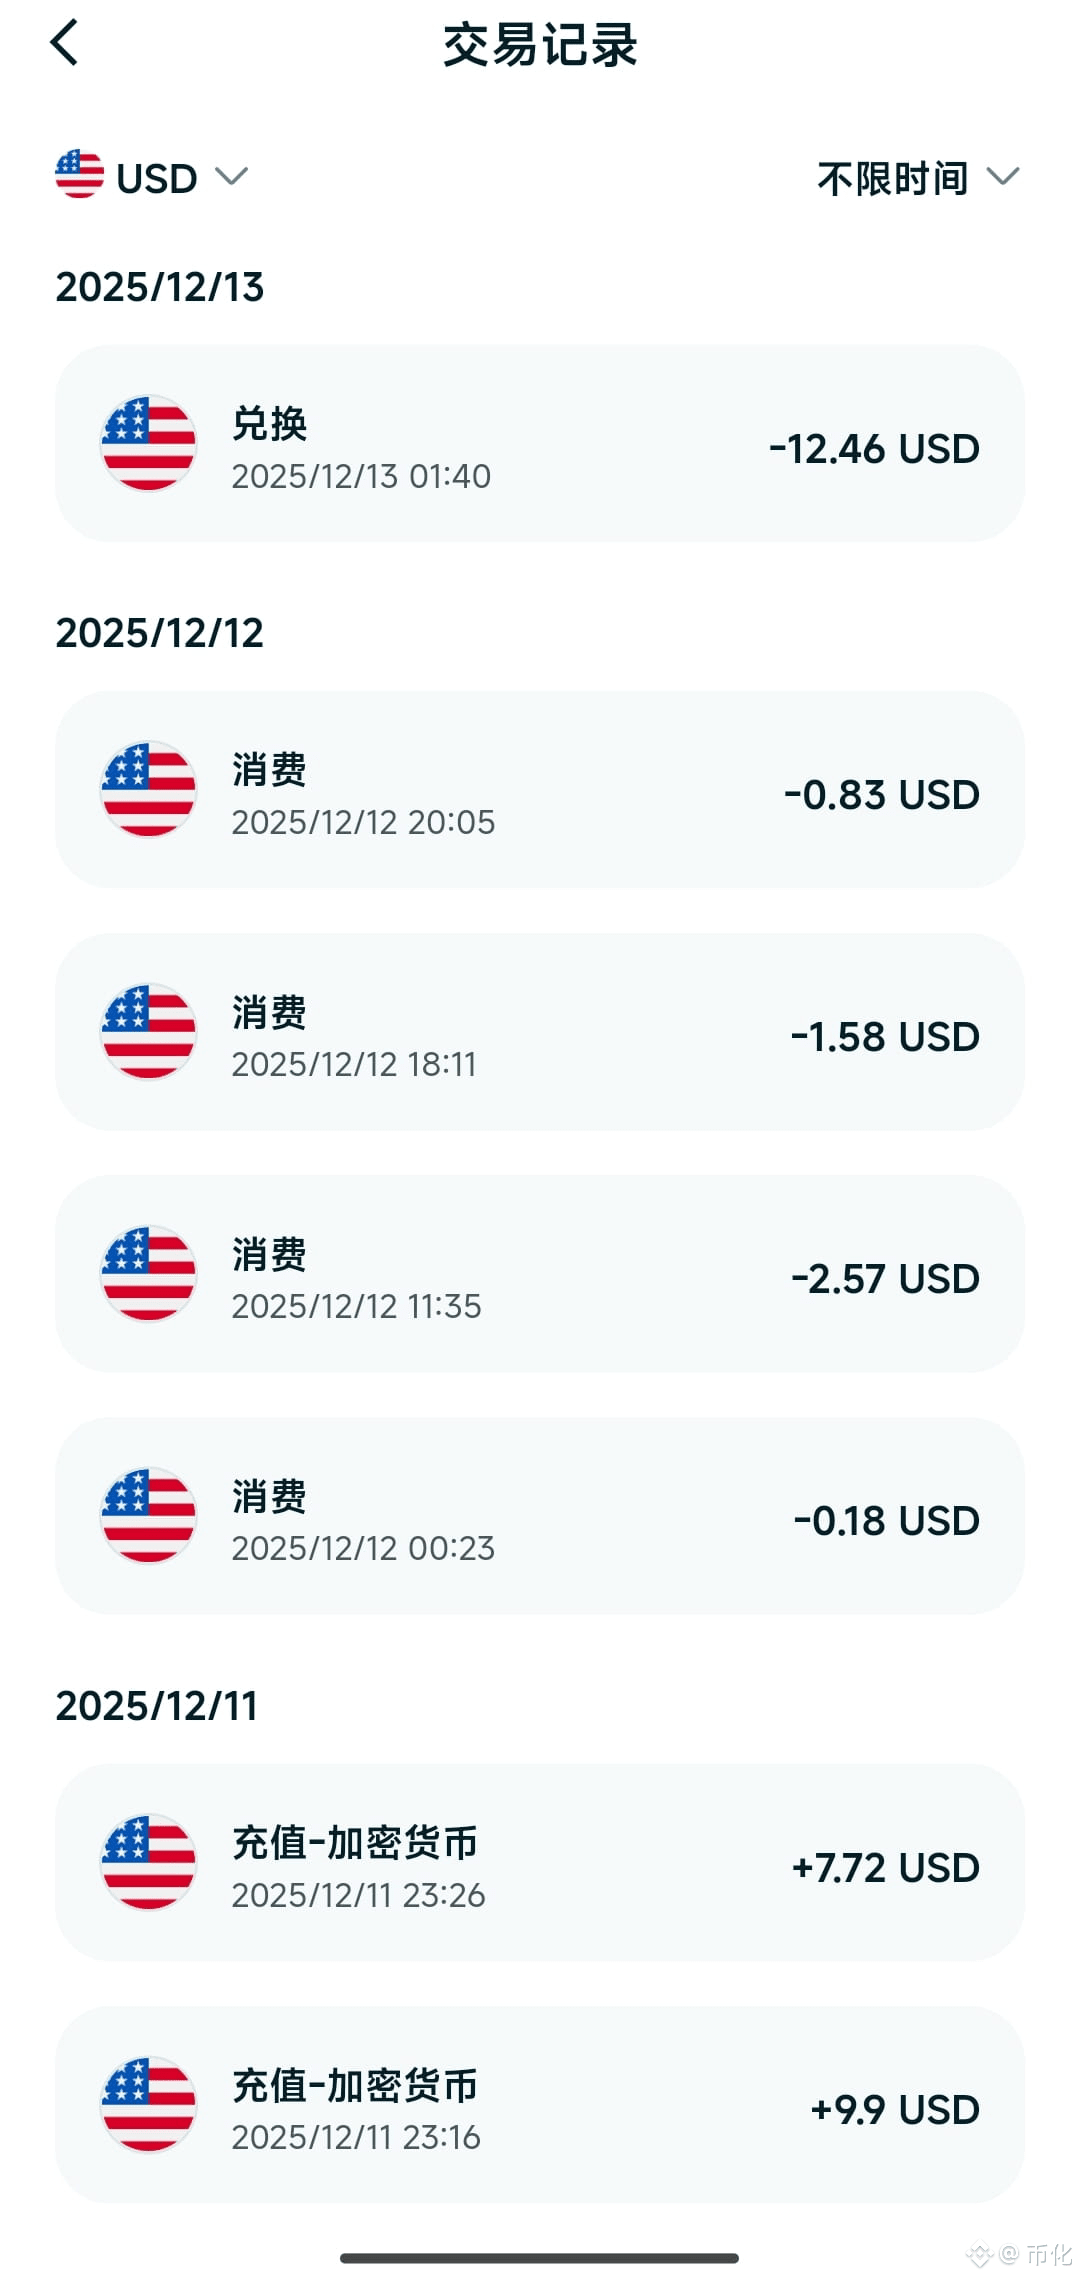Tap the home indicator bar at bottom
Viewport: 1080px width, 2280px height.
[540, 2258]
